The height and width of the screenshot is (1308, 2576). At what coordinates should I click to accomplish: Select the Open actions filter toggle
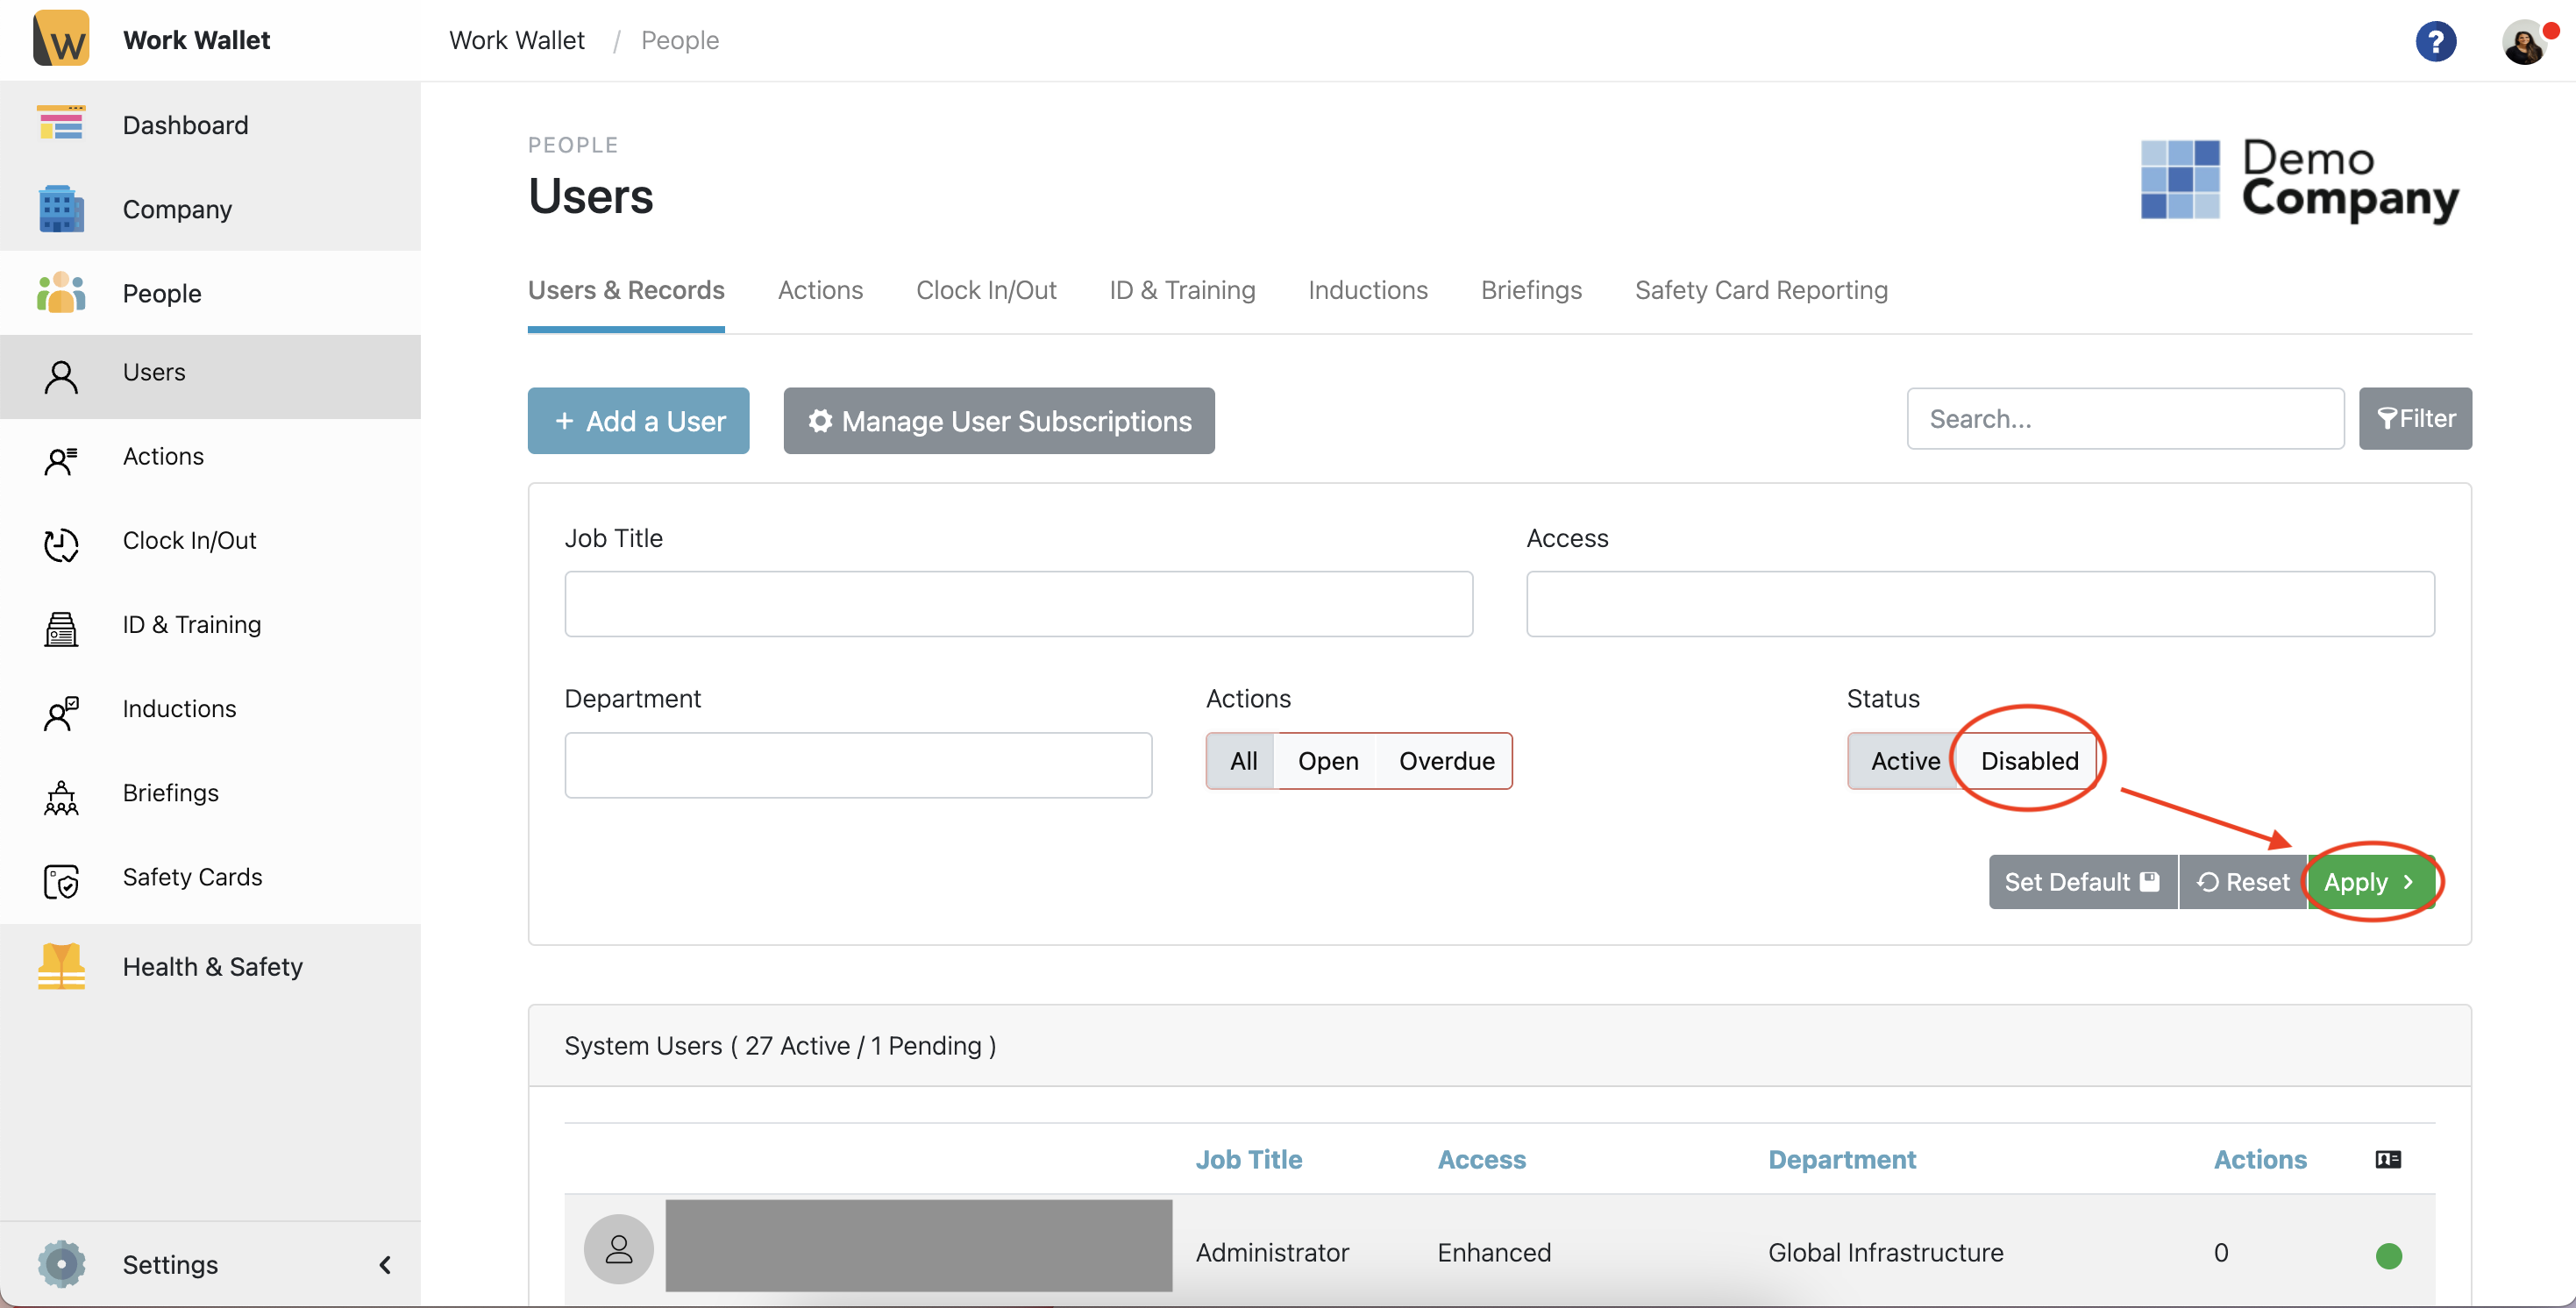(1328, 761)
